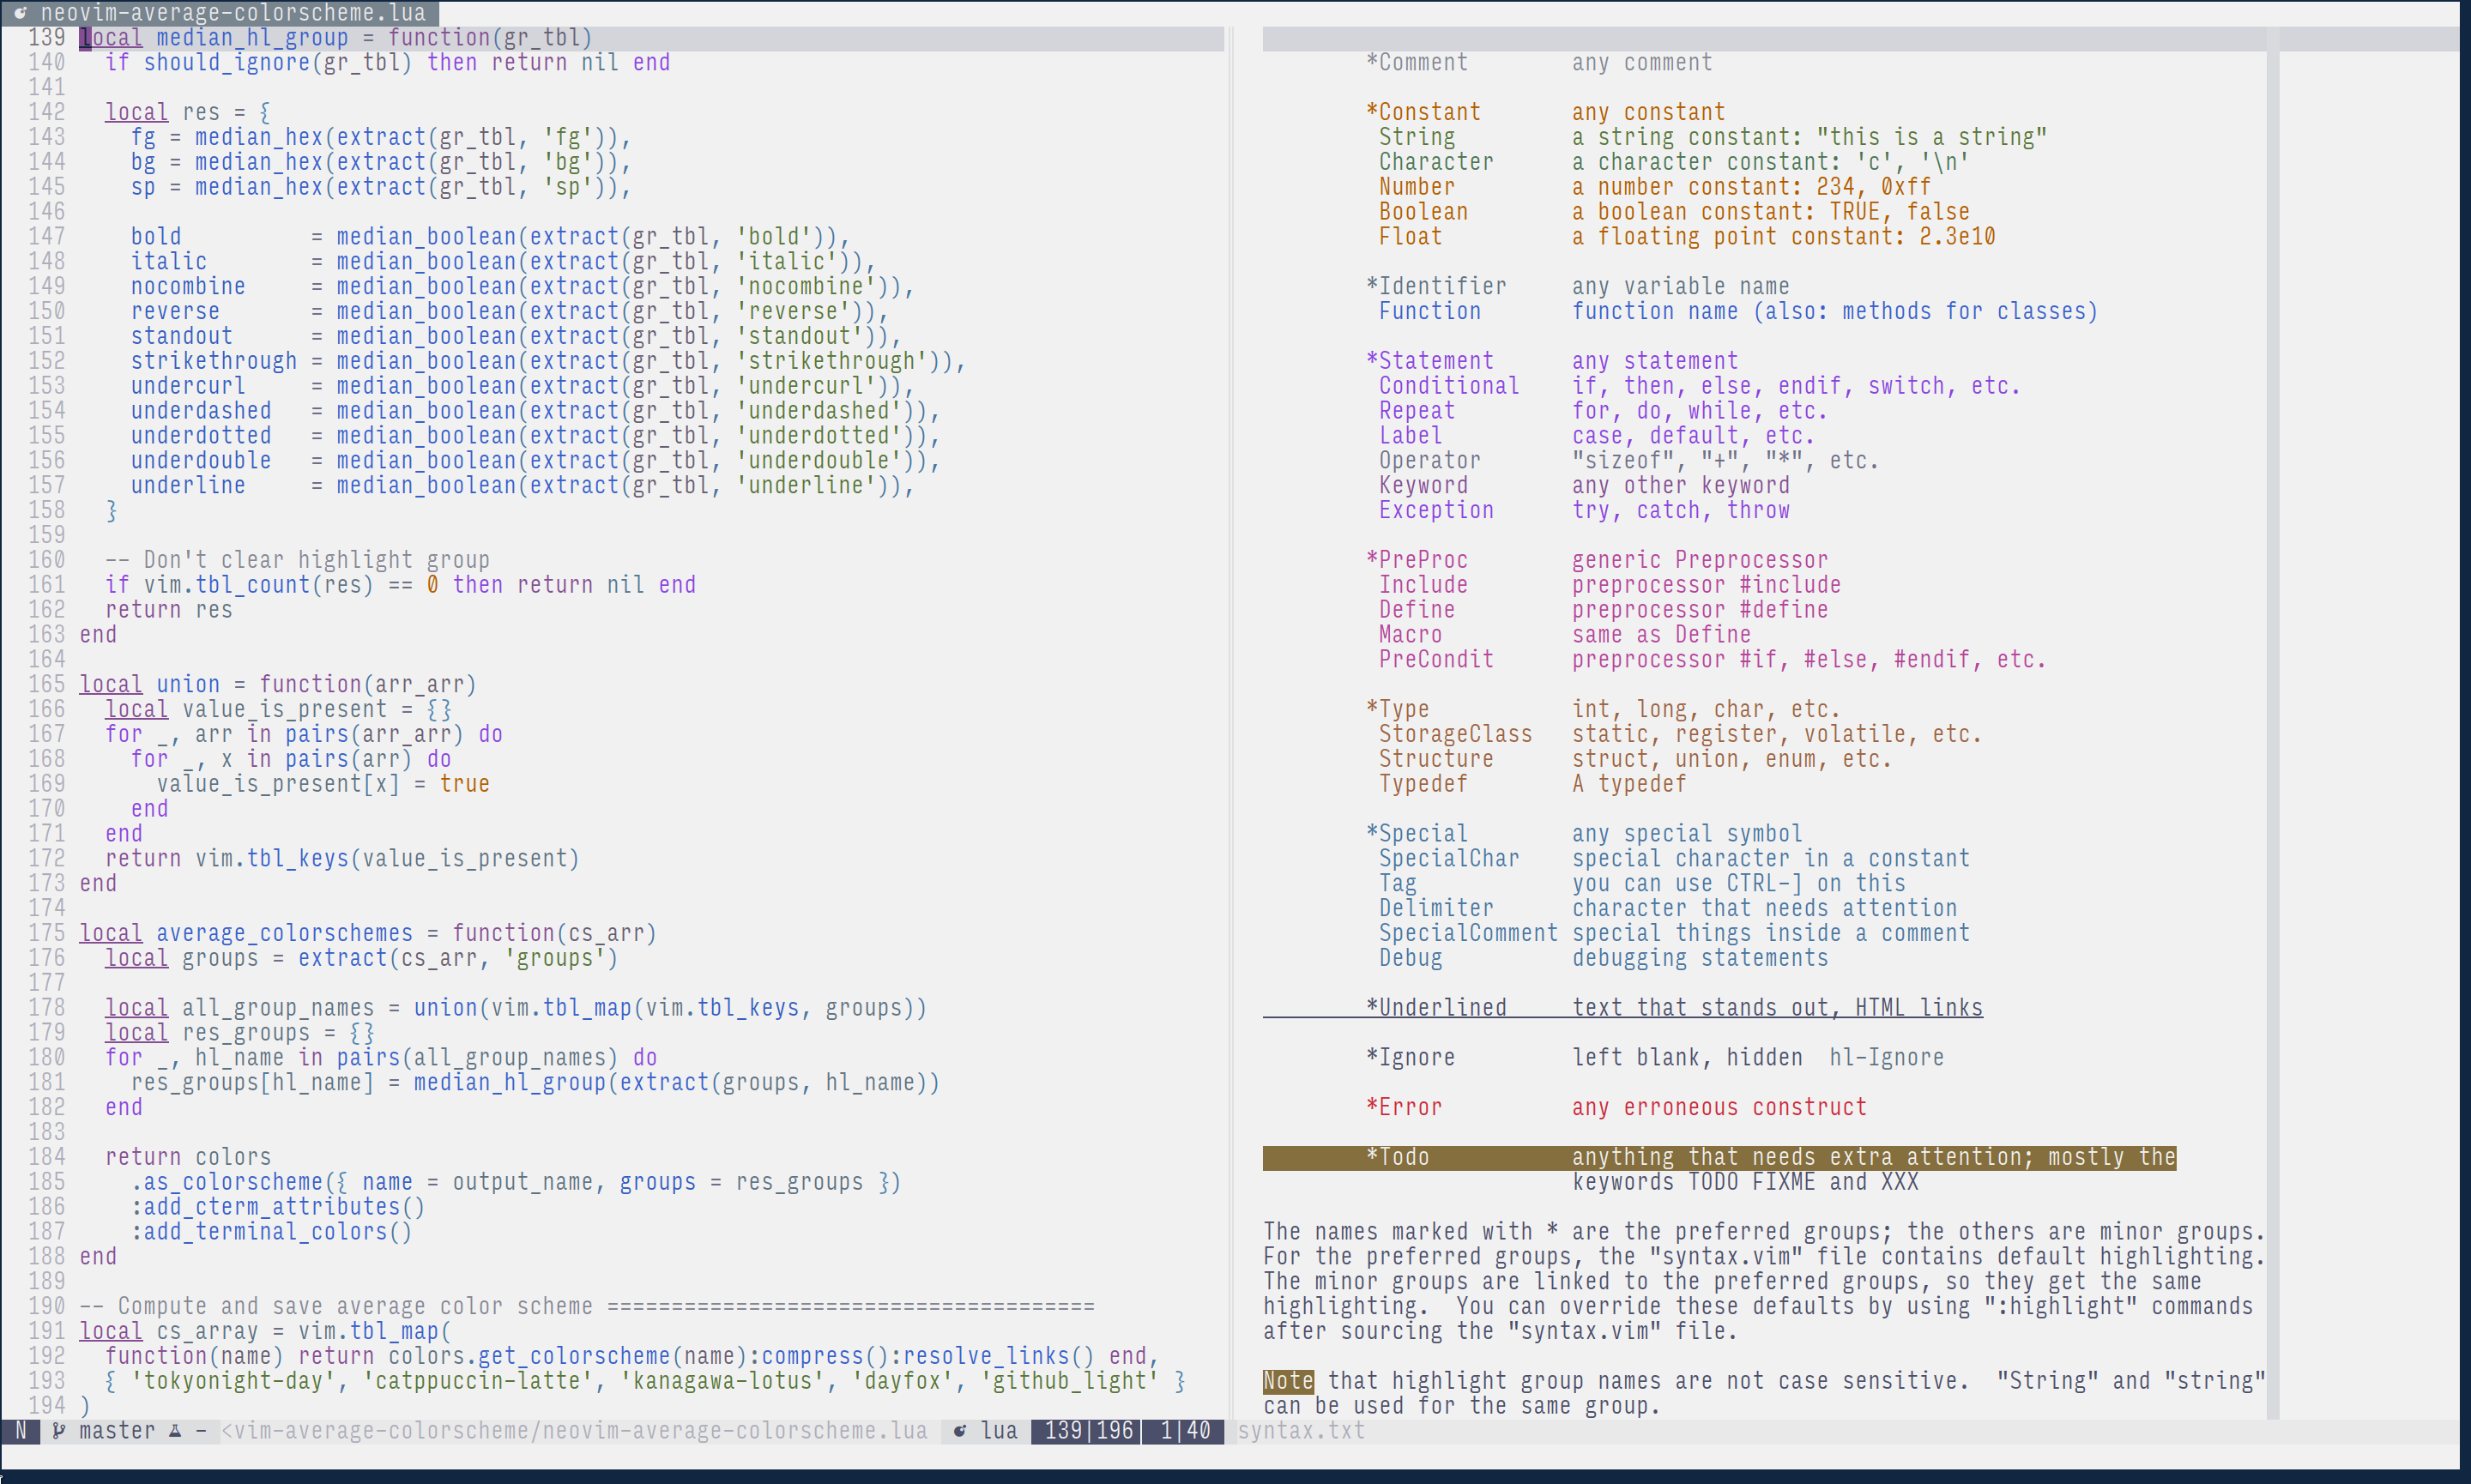The width and height of the screenshot is (2471, 1484).
Task: Click the highlighted Note label
Action: click(1287, 1381)
